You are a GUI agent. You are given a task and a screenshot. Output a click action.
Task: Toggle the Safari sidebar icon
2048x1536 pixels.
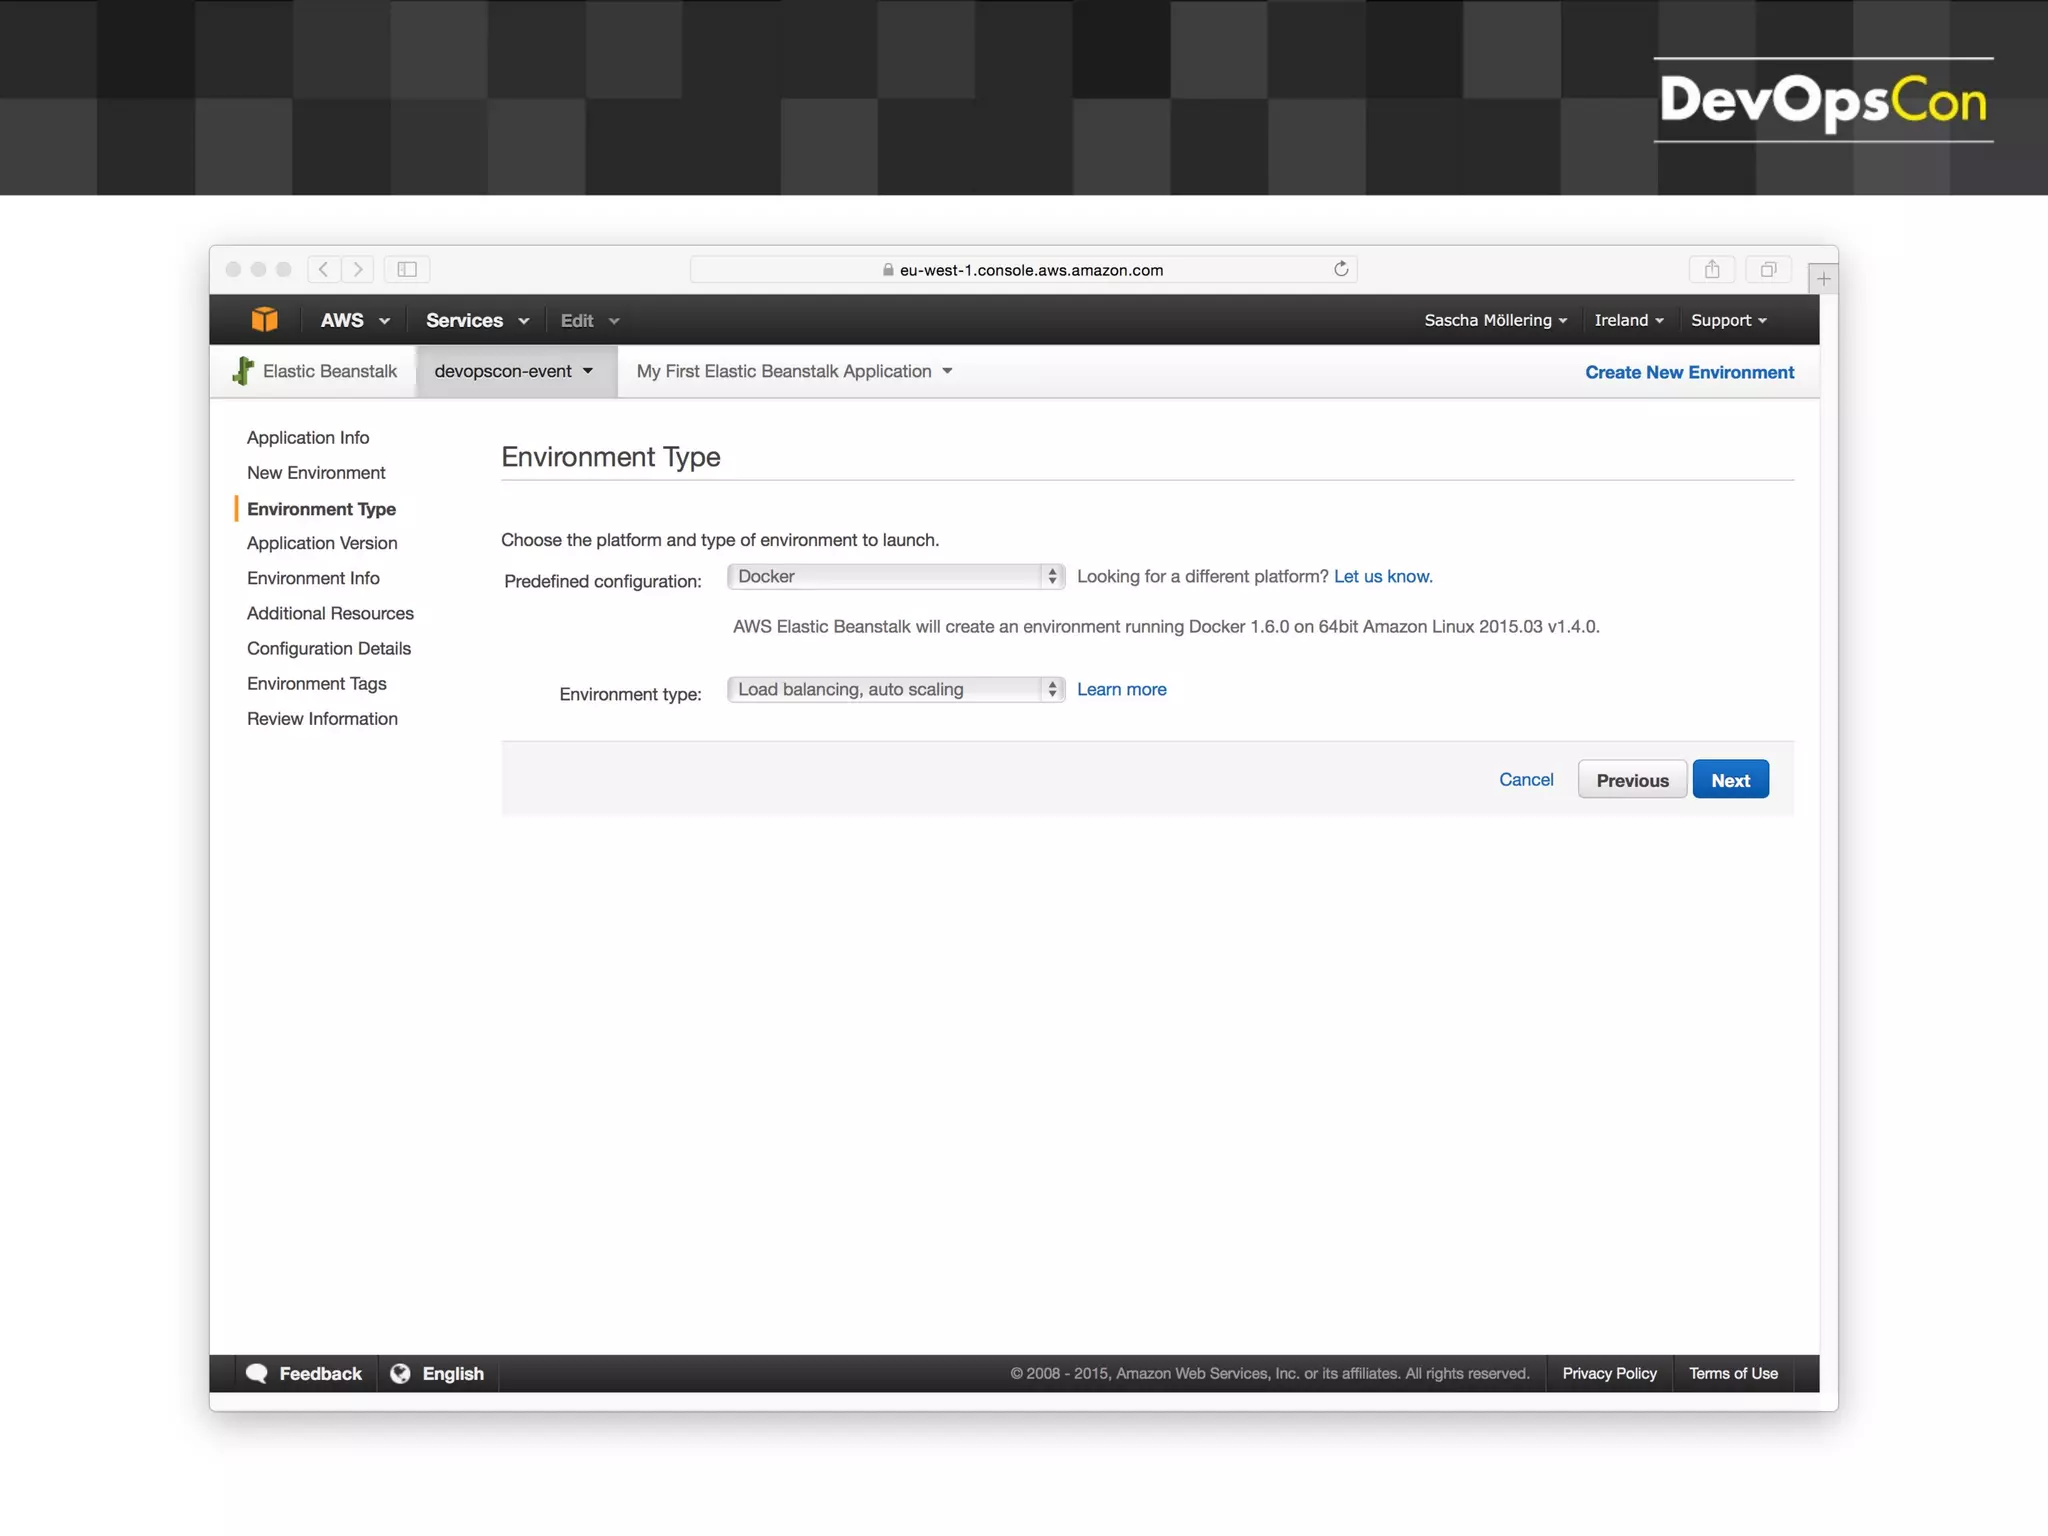407,269
